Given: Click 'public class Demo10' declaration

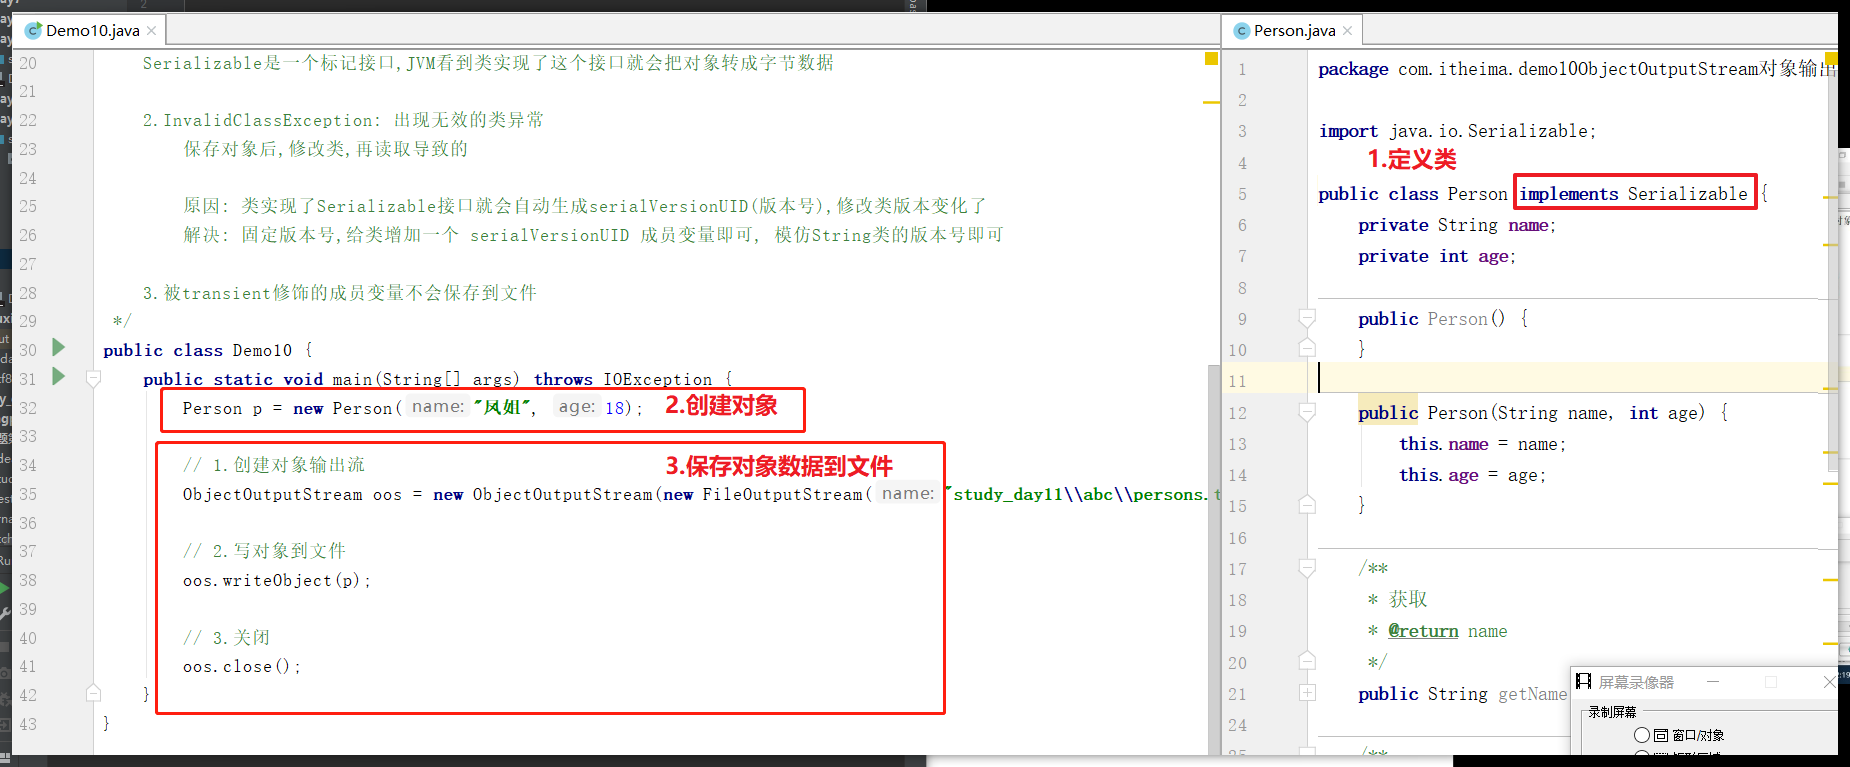Looking at the screenshot, I should click(197, 350).
